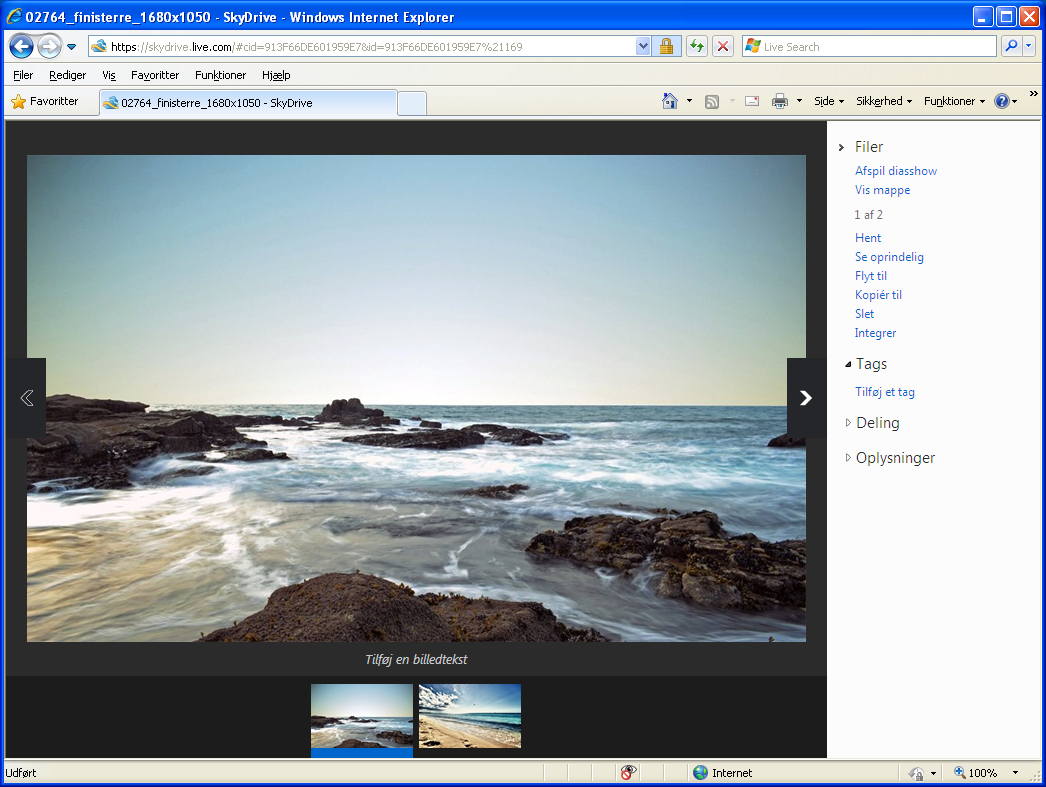Click the Refresh page icon
Image resolution: width=1046 pixels, height=787 pixels.
(x=696, y=47)
